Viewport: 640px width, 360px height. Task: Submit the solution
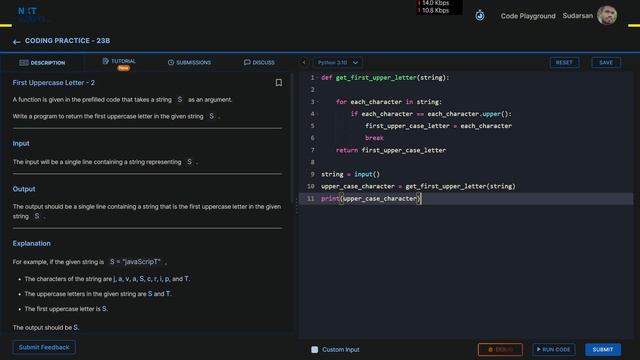click(x=603, y=349)
